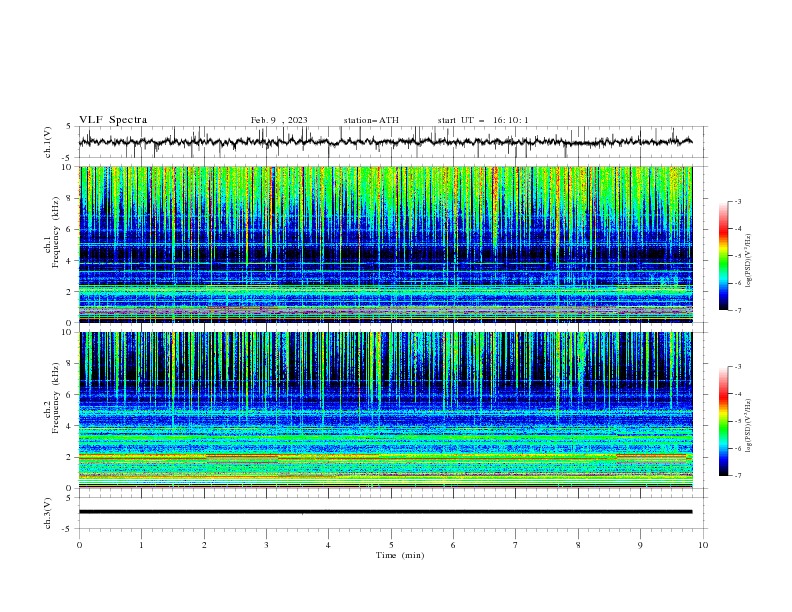Click the ch.1 spectrogram panel

(385, 244)
